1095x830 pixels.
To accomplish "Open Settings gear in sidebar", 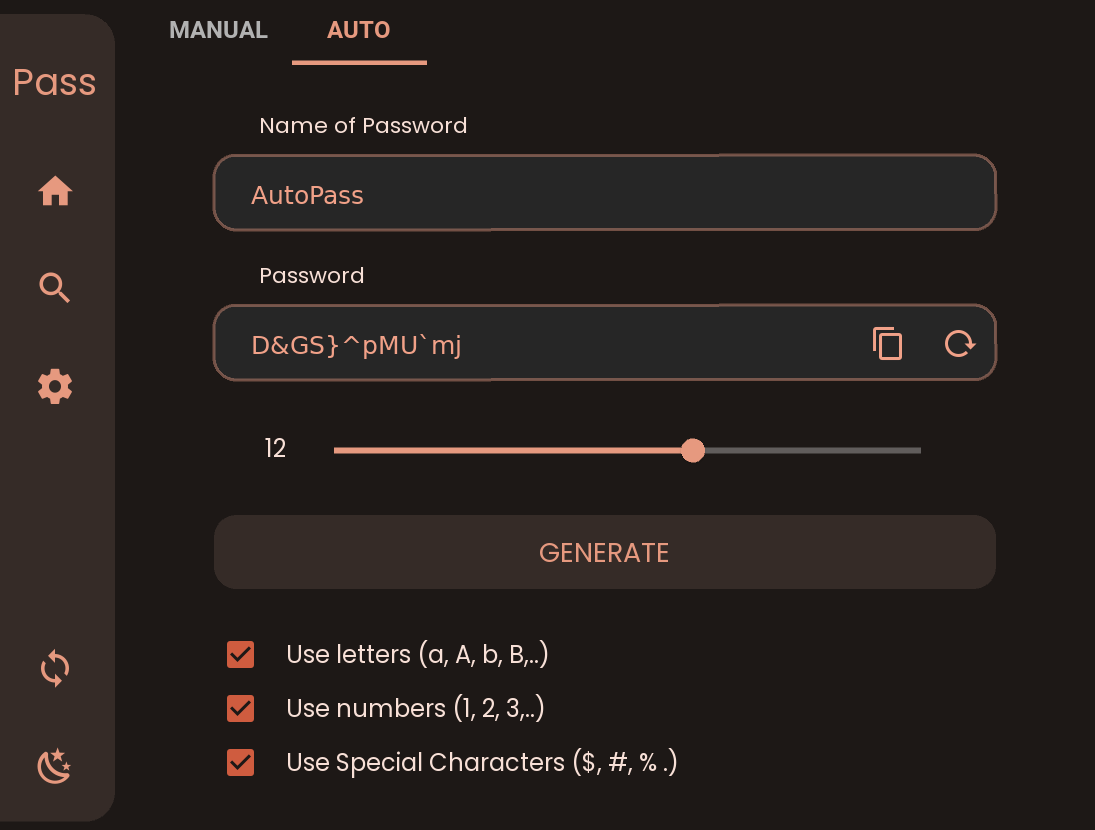I will click(55, 386).
